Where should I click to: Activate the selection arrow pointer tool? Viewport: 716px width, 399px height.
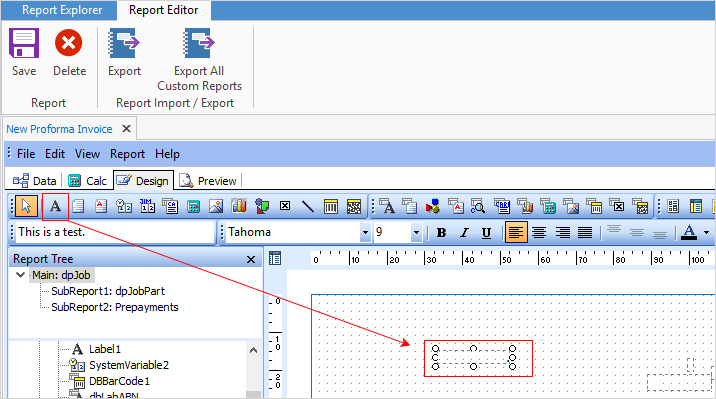[26, 206]
